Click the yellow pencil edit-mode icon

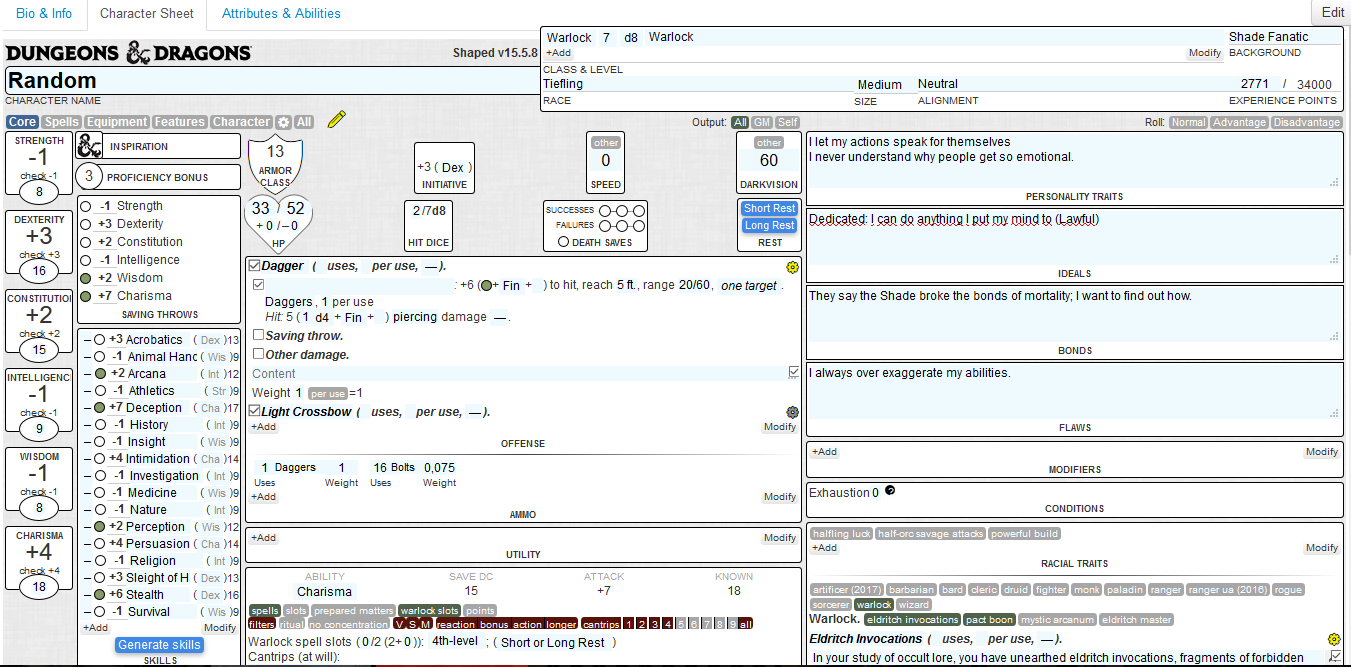[336, 120]
